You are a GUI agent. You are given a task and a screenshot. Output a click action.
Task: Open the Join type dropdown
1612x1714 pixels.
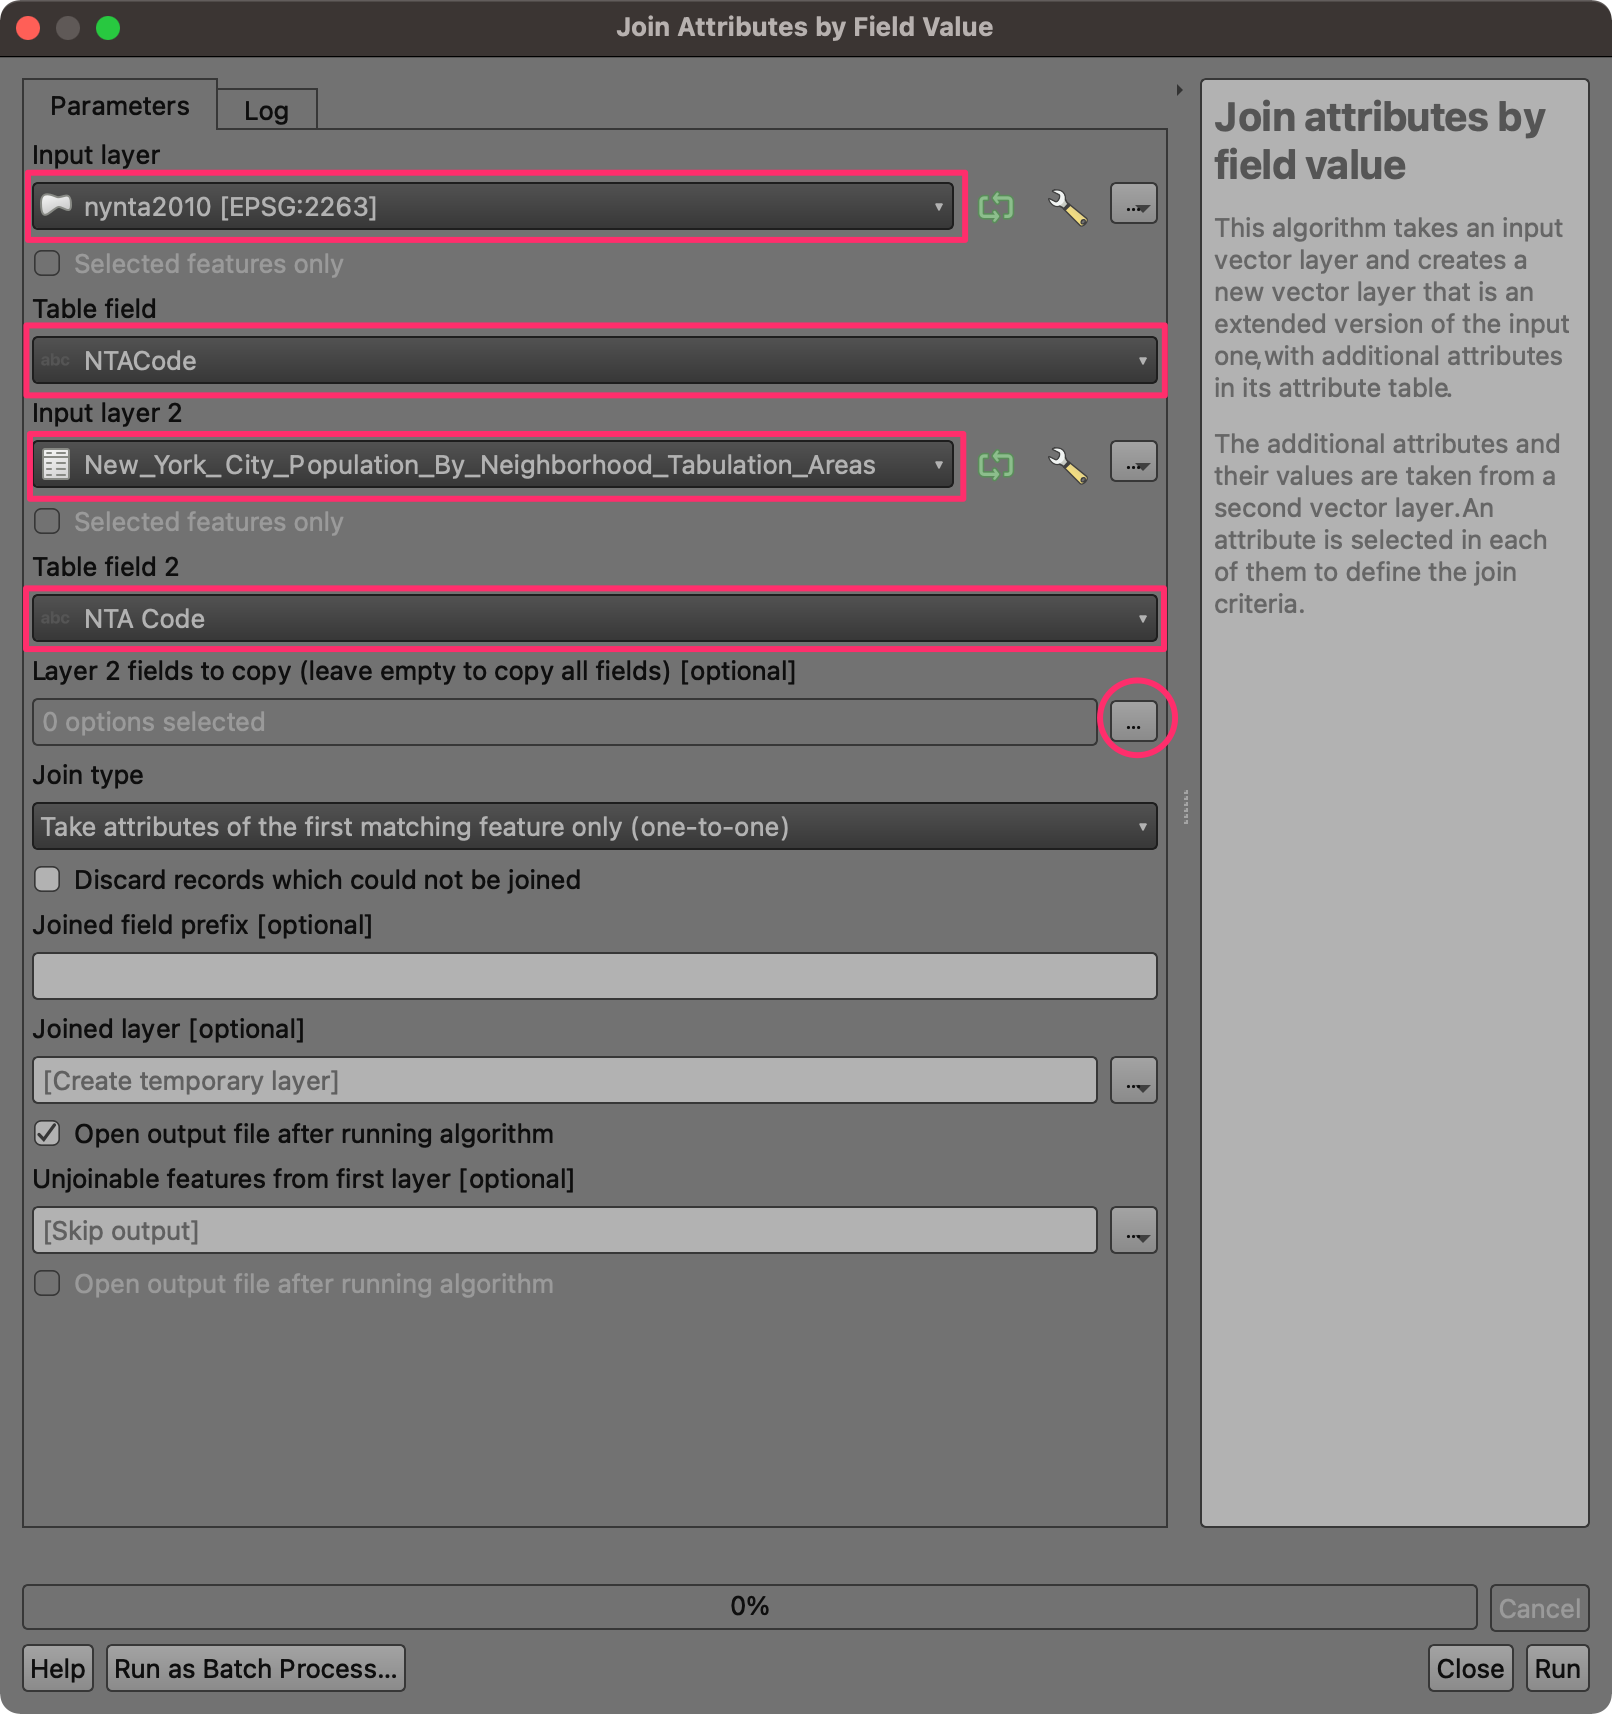click(x=595, y=827)
